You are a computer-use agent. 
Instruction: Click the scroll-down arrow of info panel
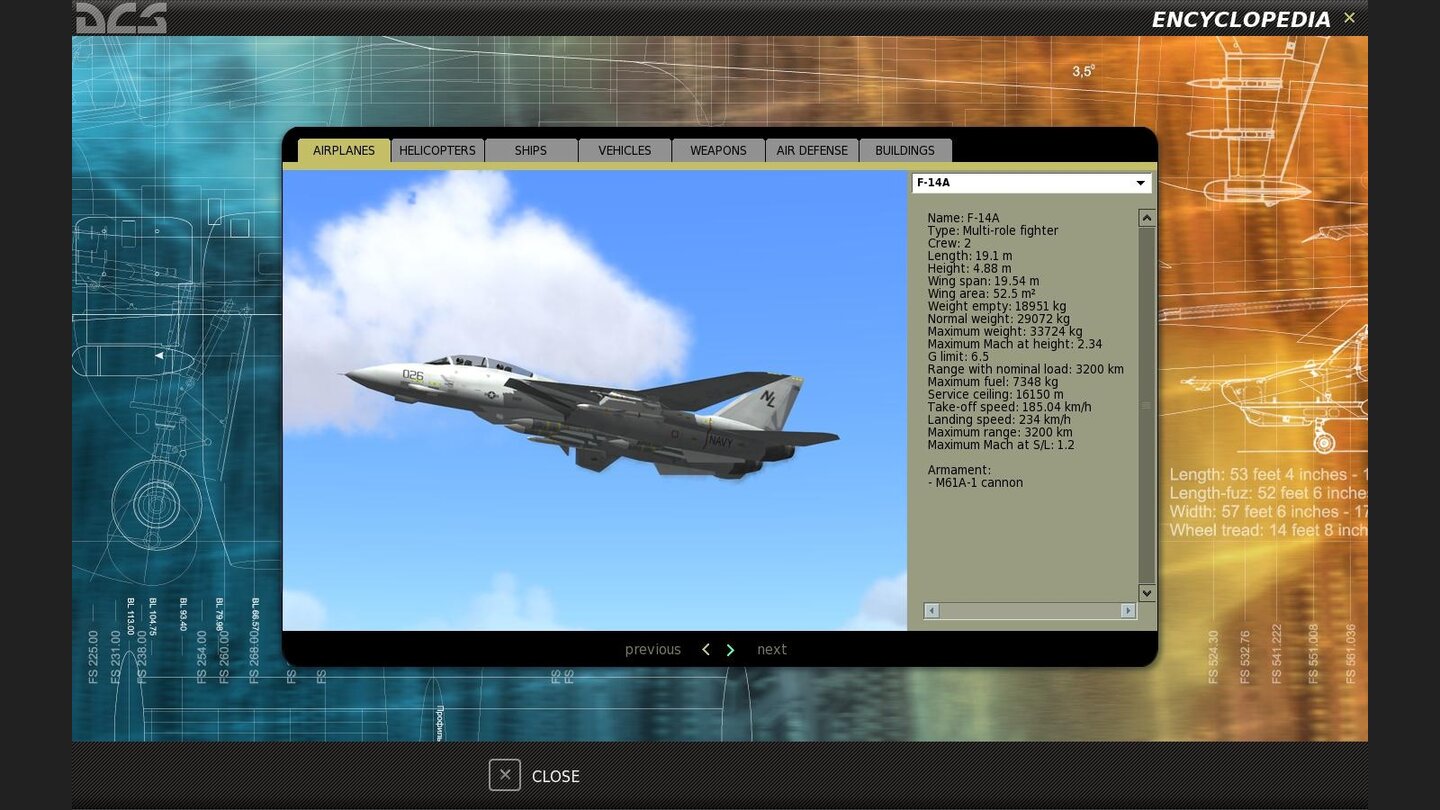click(x=1147, y=593)
